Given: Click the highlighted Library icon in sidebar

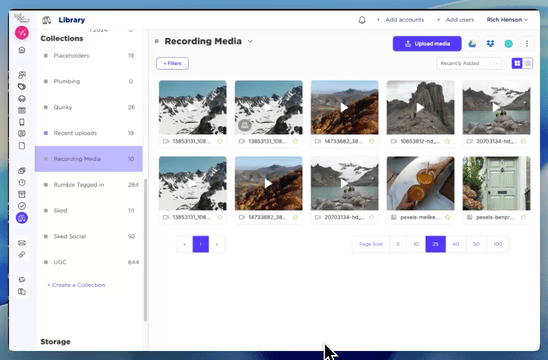Looking at the screenshot, I should (22, 218).
